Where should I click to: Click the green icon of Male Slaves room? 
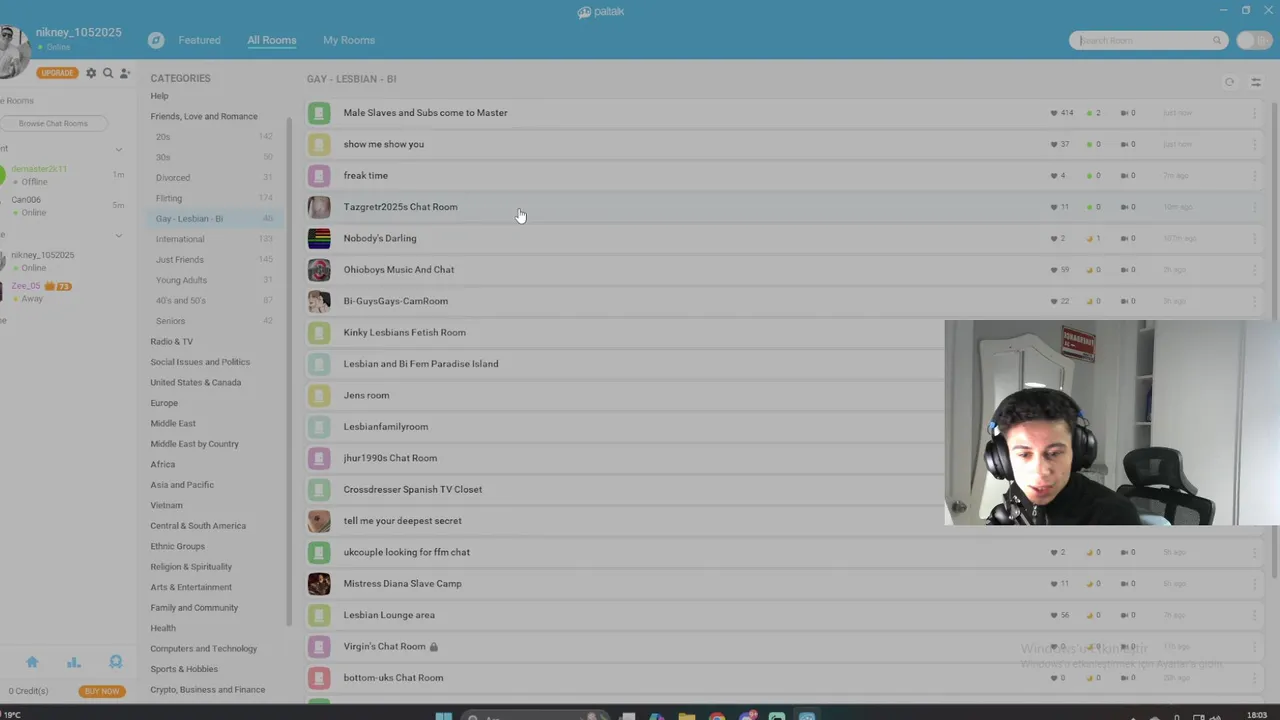(x=319, y=113)
